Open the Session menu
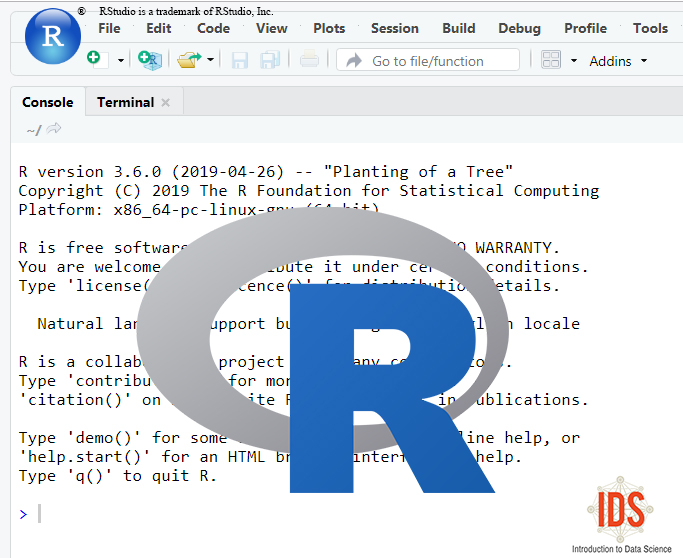 [395, 28]
